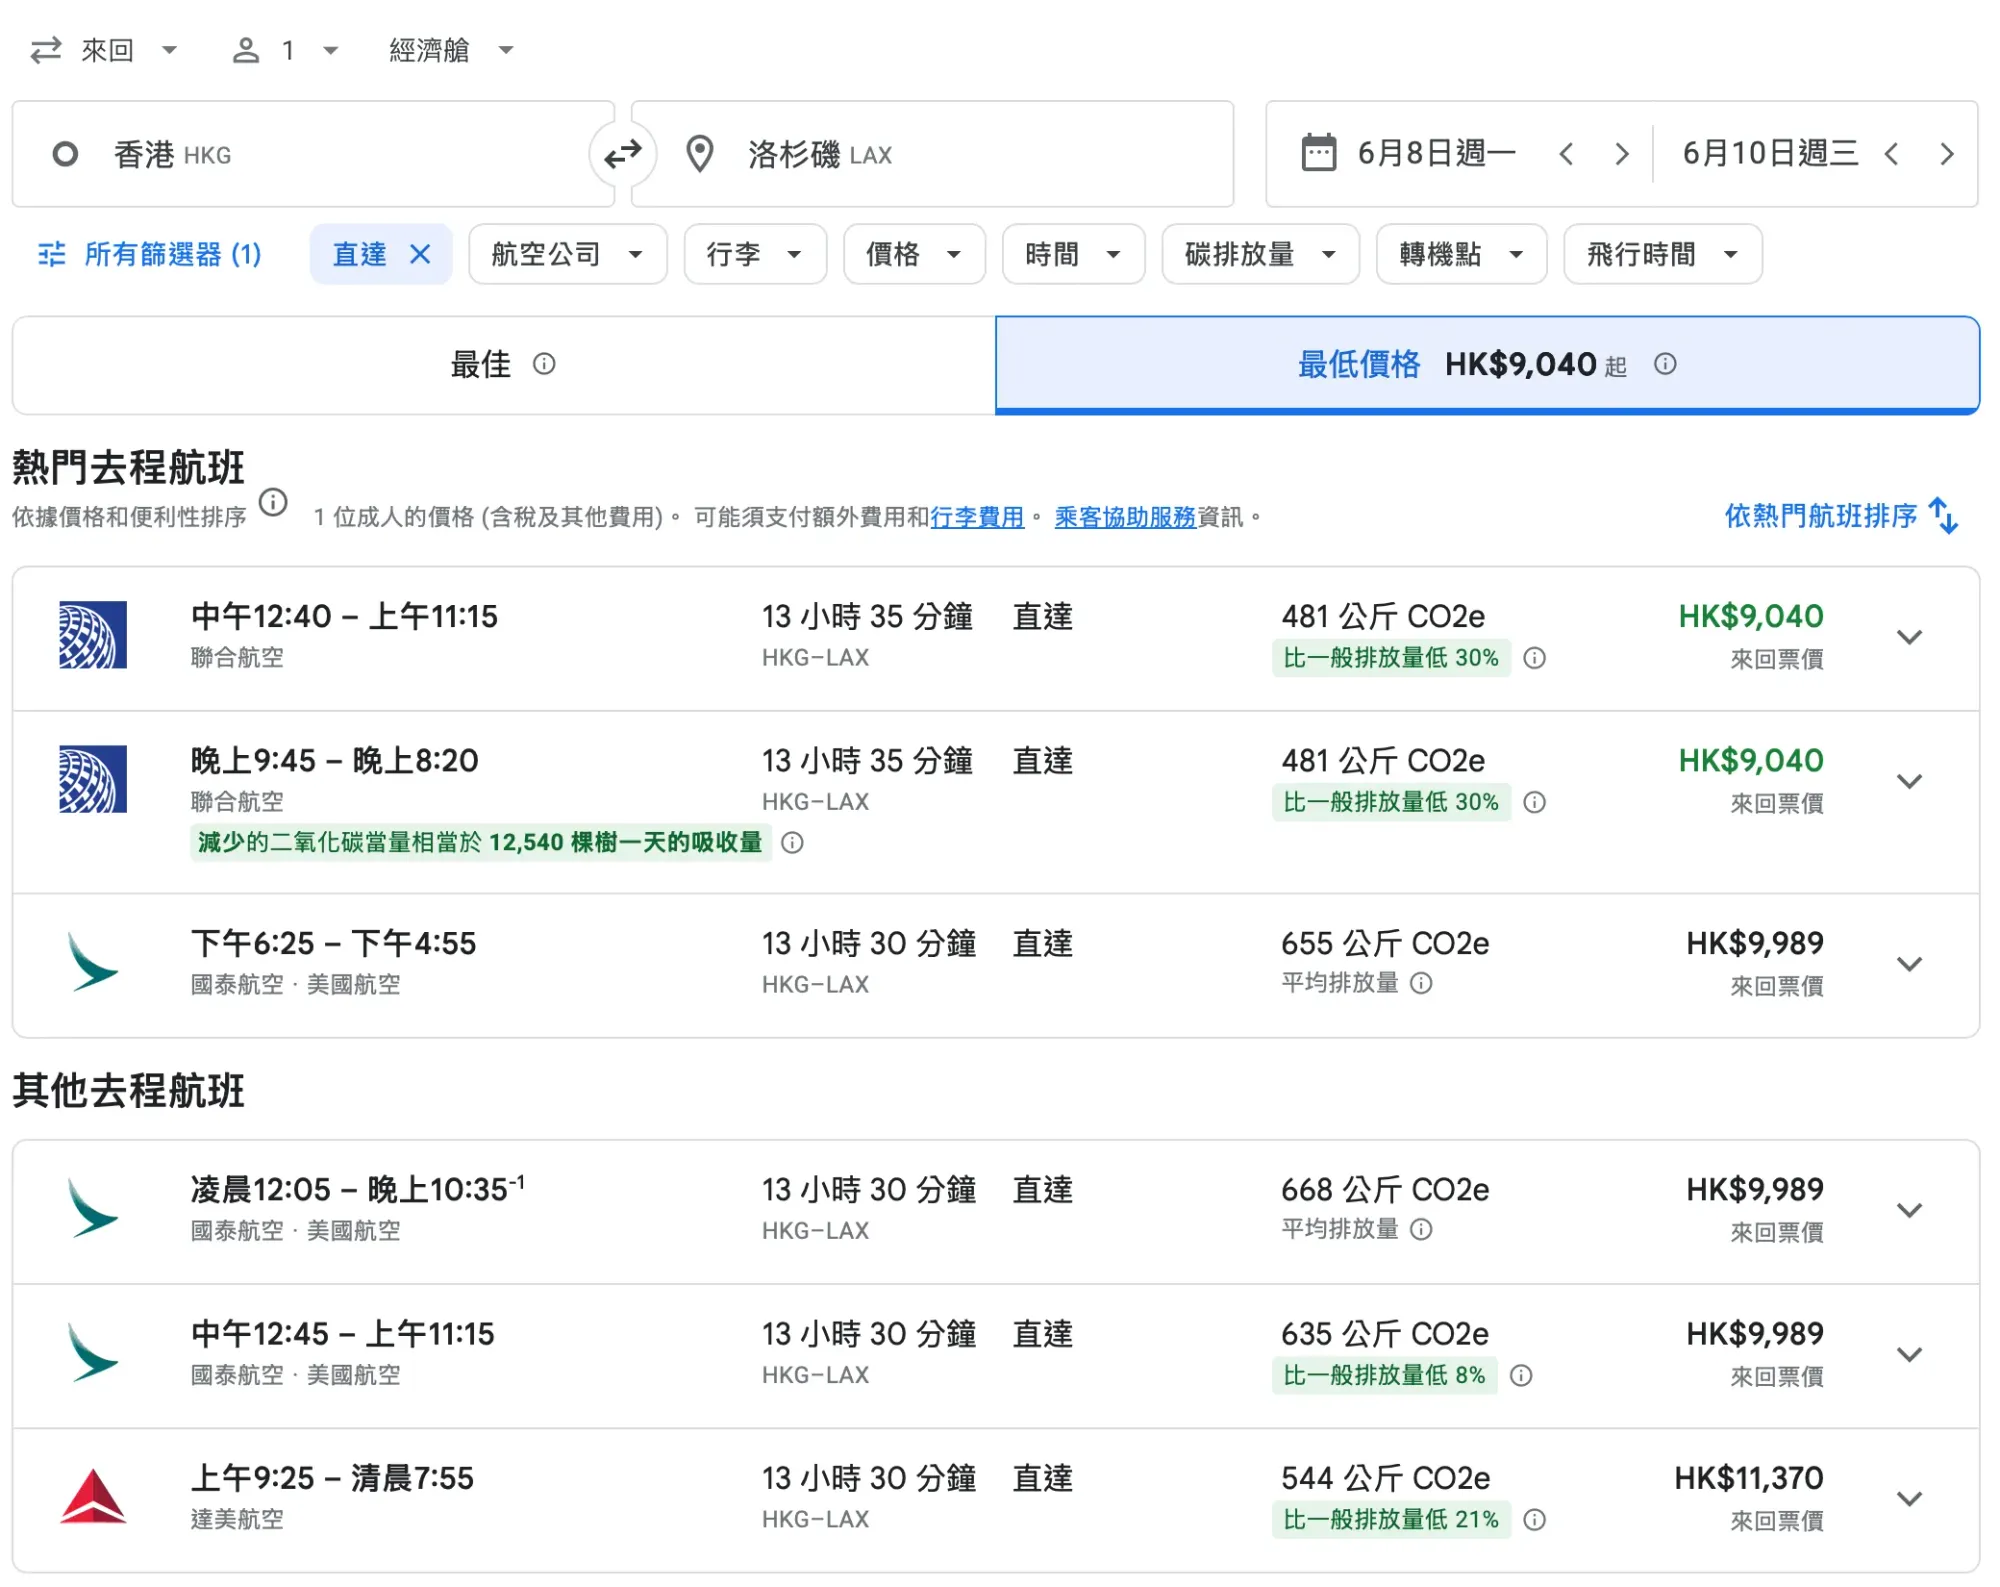
Task: Open 行李 baggage filter
Action: coord(755,254)
